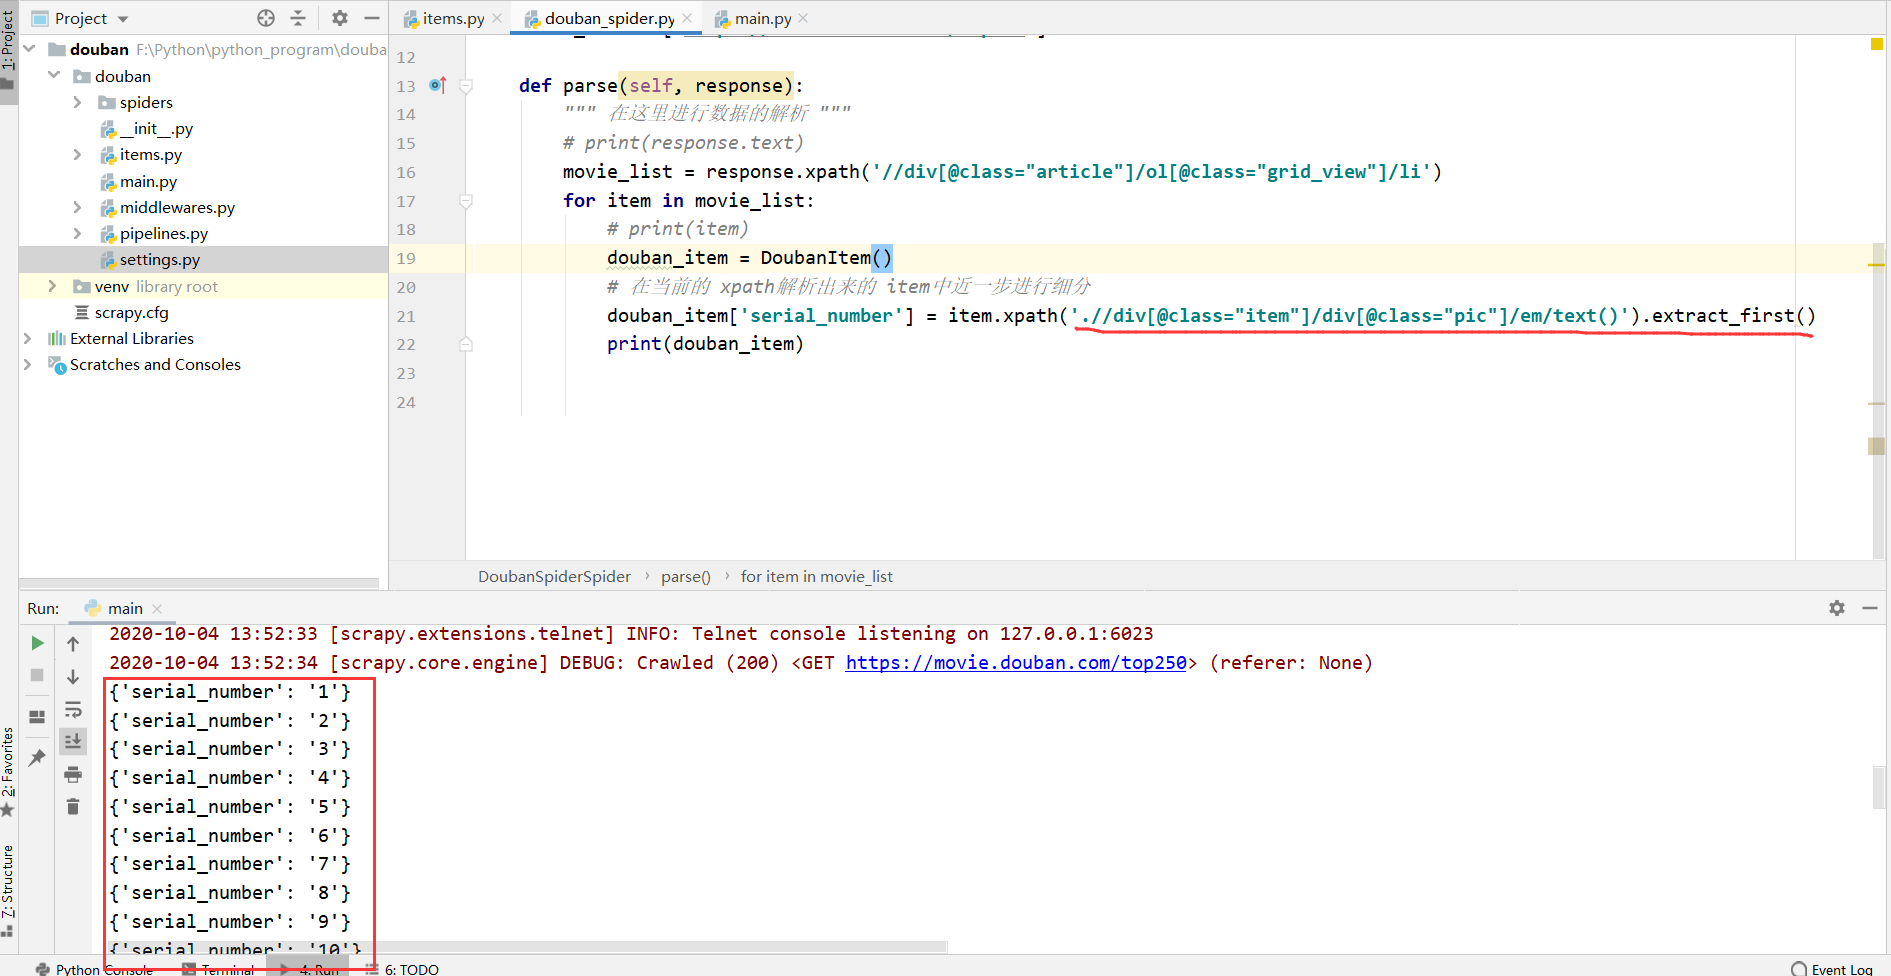The height and width of the screenshot is (976, 1891).
Task: Expand Scratches and Consoles
Action: (x=29, y=364)
